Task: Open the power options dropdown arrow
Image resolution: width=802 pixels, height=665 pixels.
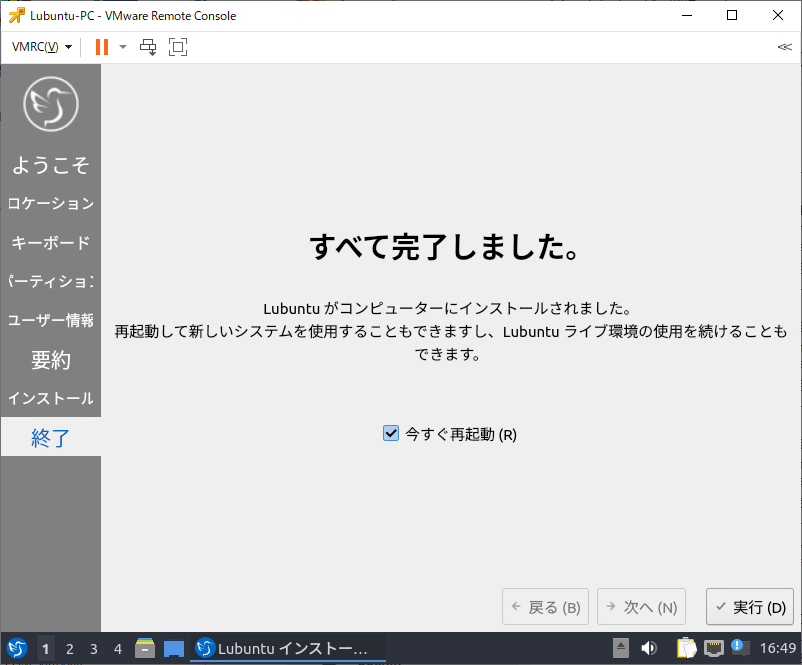Action: coord(123,47)
